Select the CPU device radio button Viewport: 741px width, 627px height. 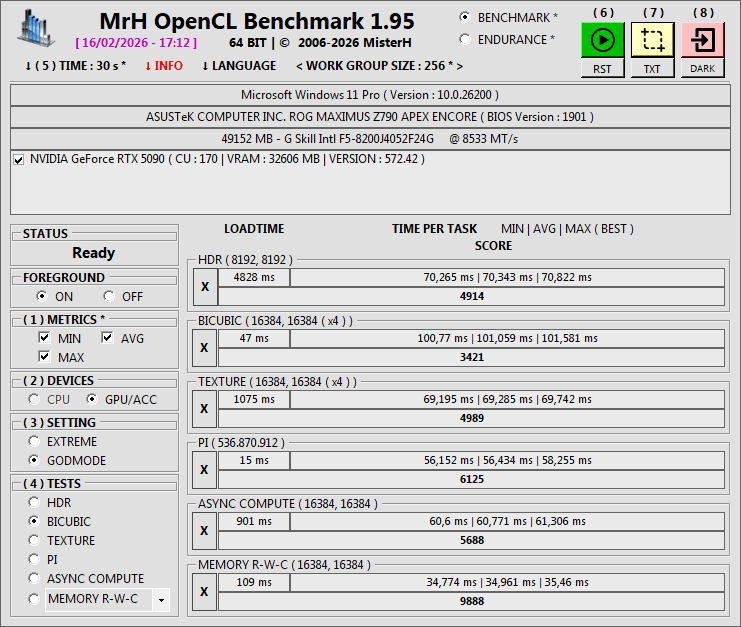34,399
